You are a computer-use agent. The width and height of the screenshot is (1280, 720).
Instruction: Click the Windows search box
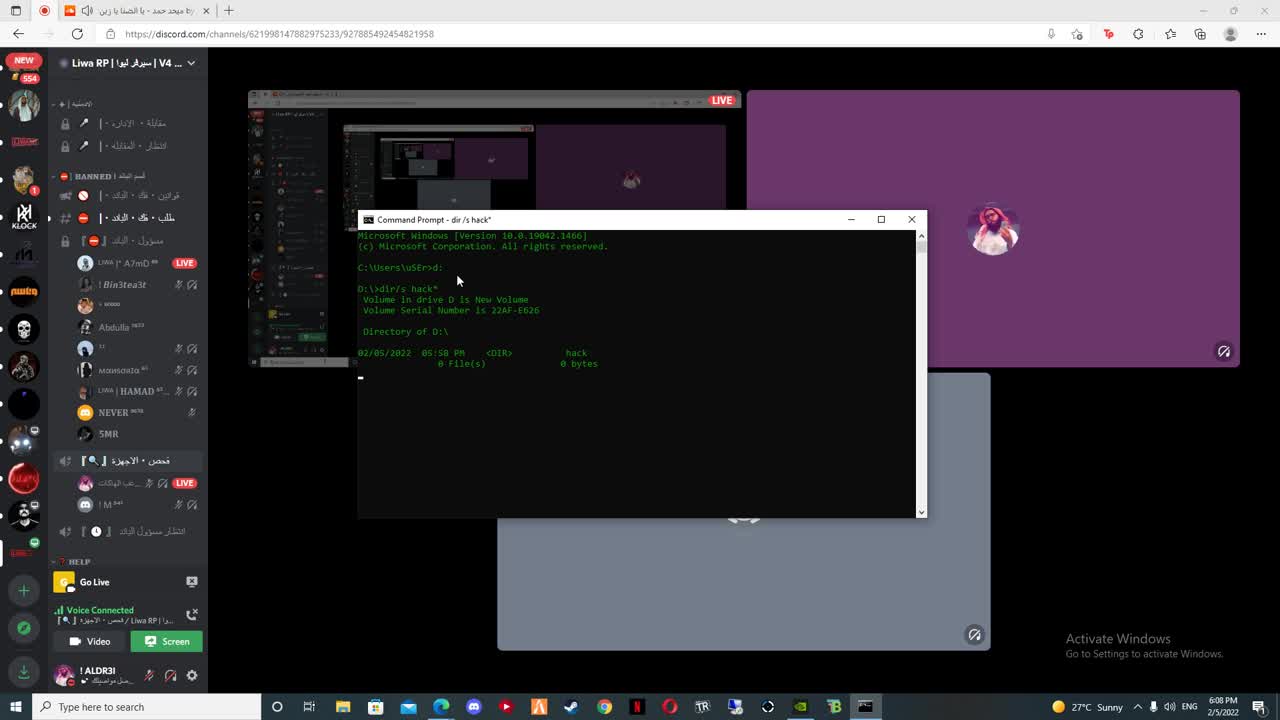tap(147, 707)
